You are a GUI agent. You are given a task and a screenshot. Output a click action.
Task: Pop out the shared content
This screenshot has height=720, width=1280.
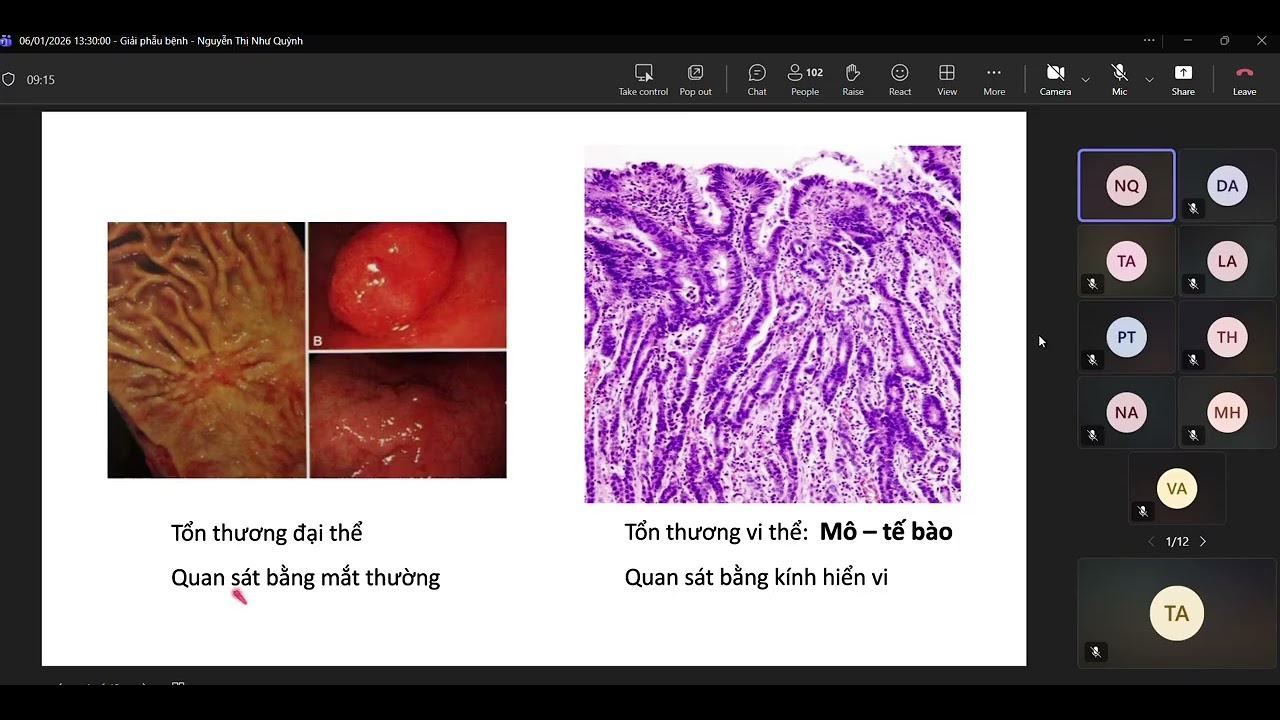pos(695,80)
